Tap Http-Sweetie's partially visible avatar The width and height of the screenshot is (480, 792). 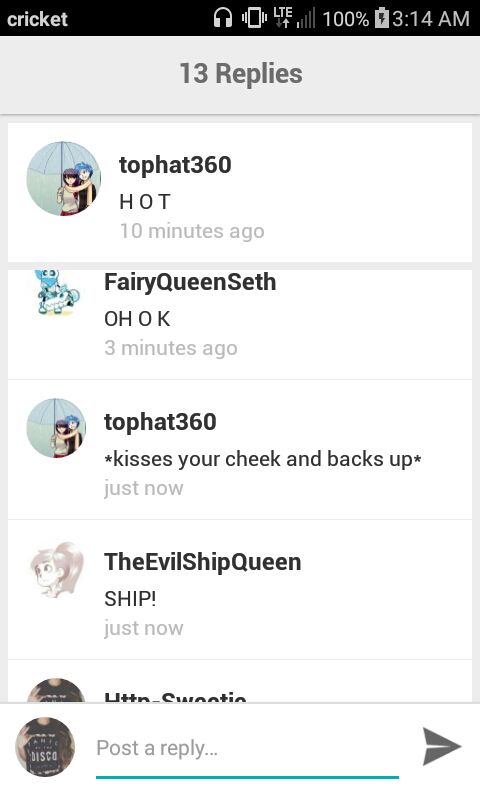click(x=56, y=690)
